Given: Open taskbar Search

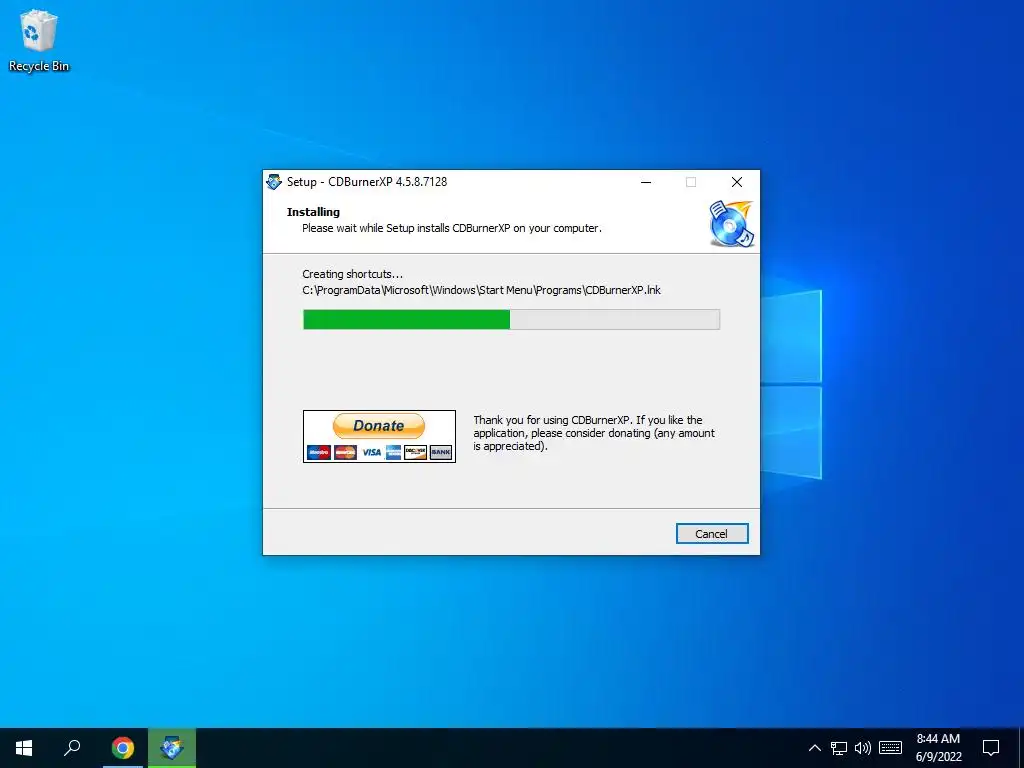Looking at the screenshot, I should tap(72, 748).
